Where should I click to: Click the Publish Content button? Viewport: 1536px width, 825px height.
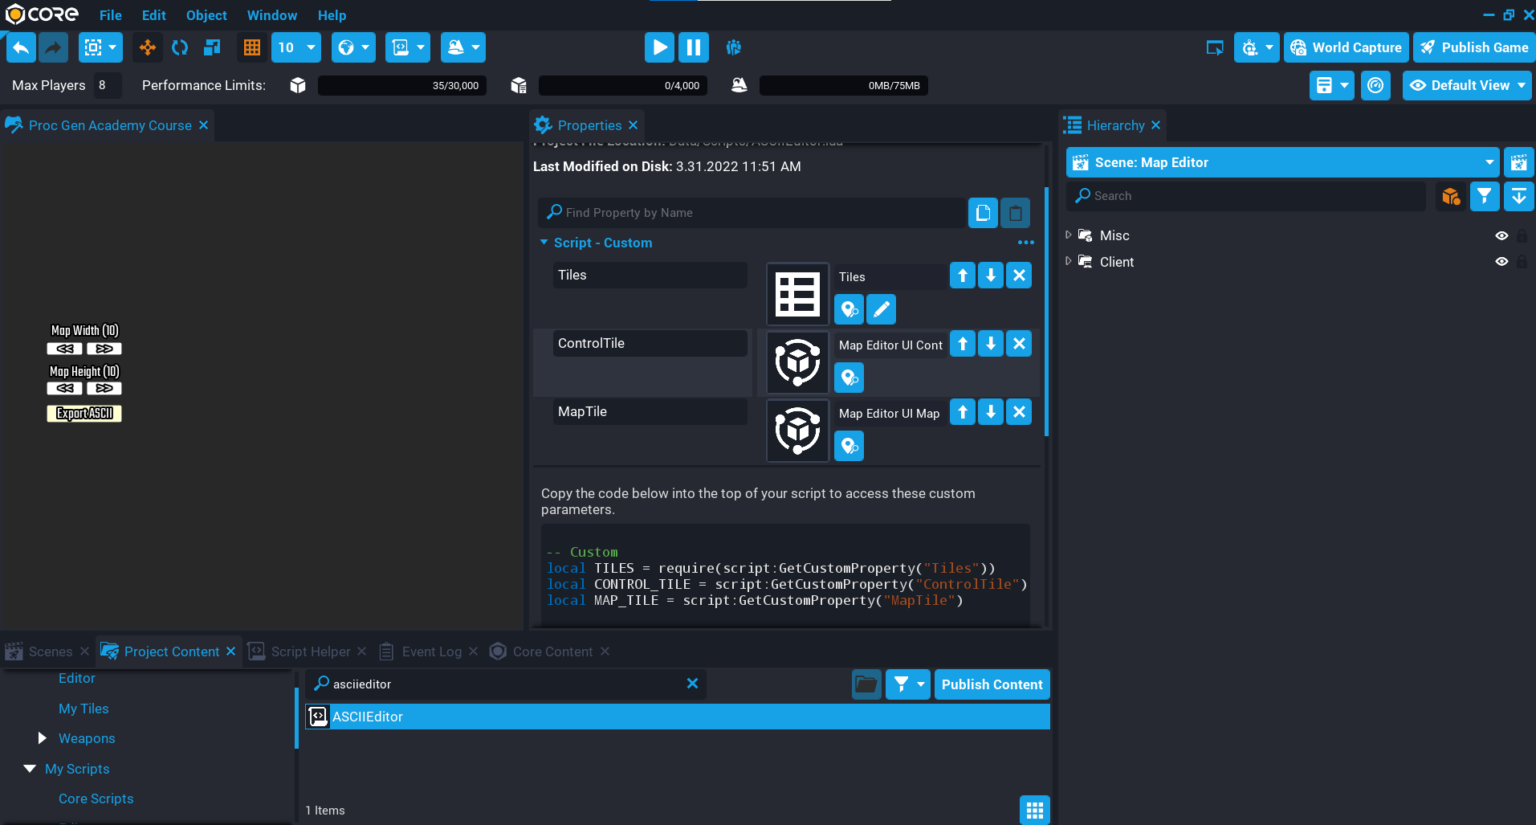(992, 684)
